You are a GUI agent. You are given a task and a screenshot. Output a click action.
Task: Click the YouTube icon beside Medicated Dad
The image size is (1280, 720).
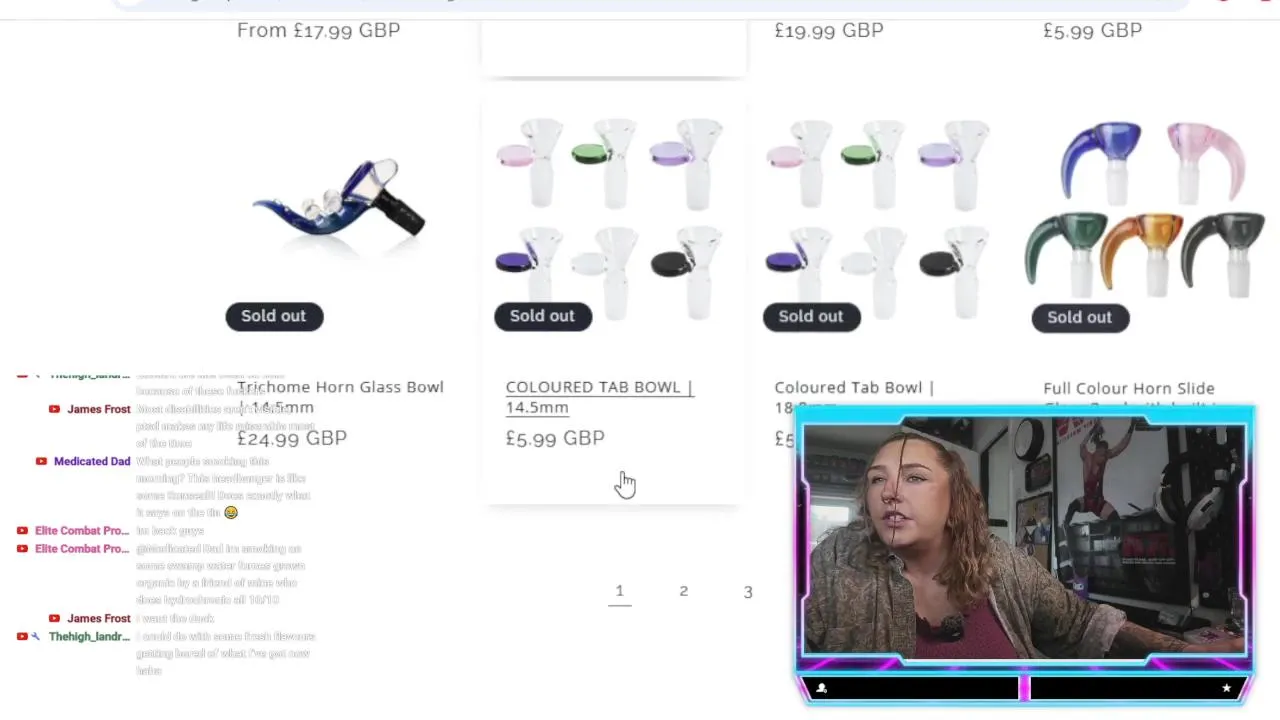coord(41,461)
